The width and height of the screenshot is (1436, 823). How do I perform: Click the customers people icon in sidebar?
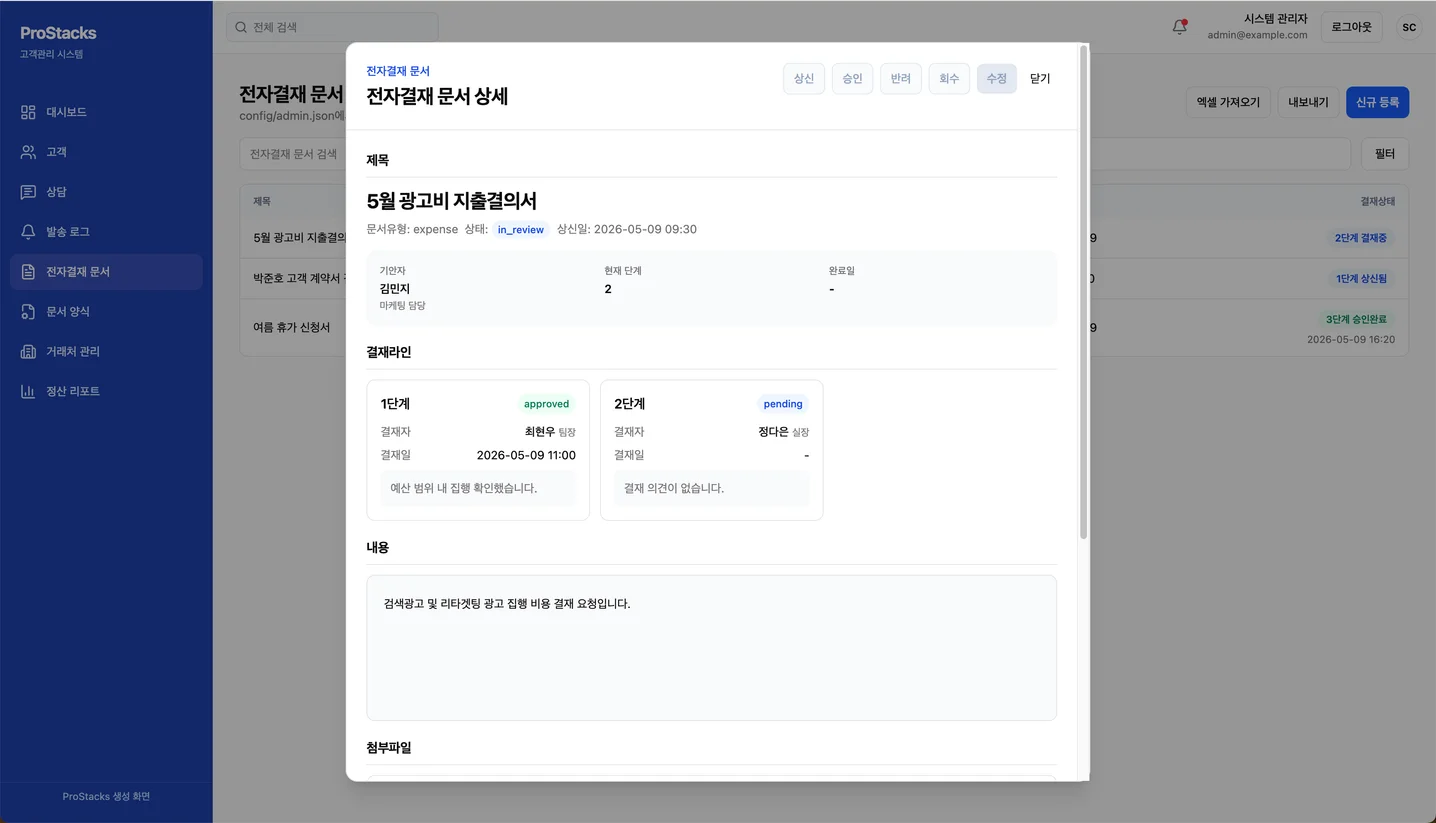coord(28,152)
